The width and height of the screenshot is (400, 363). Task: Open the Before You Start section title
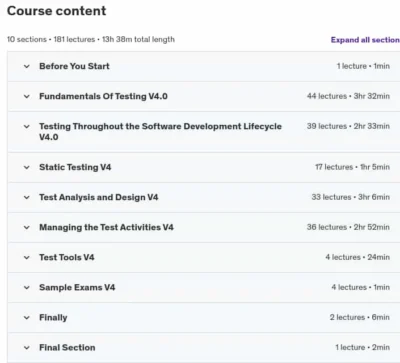pyautogui.click(x=74, y=66)
